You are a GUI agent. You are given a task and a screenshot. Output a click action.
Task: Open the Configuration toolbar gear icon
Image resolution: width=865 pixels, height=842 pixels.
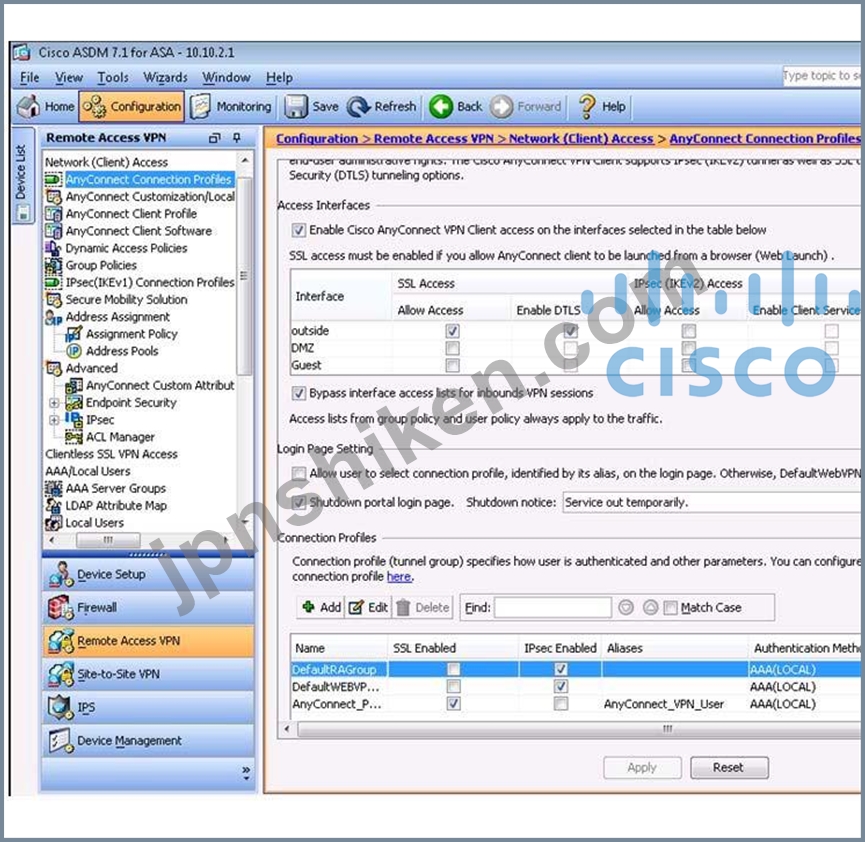tap(95, 106)
